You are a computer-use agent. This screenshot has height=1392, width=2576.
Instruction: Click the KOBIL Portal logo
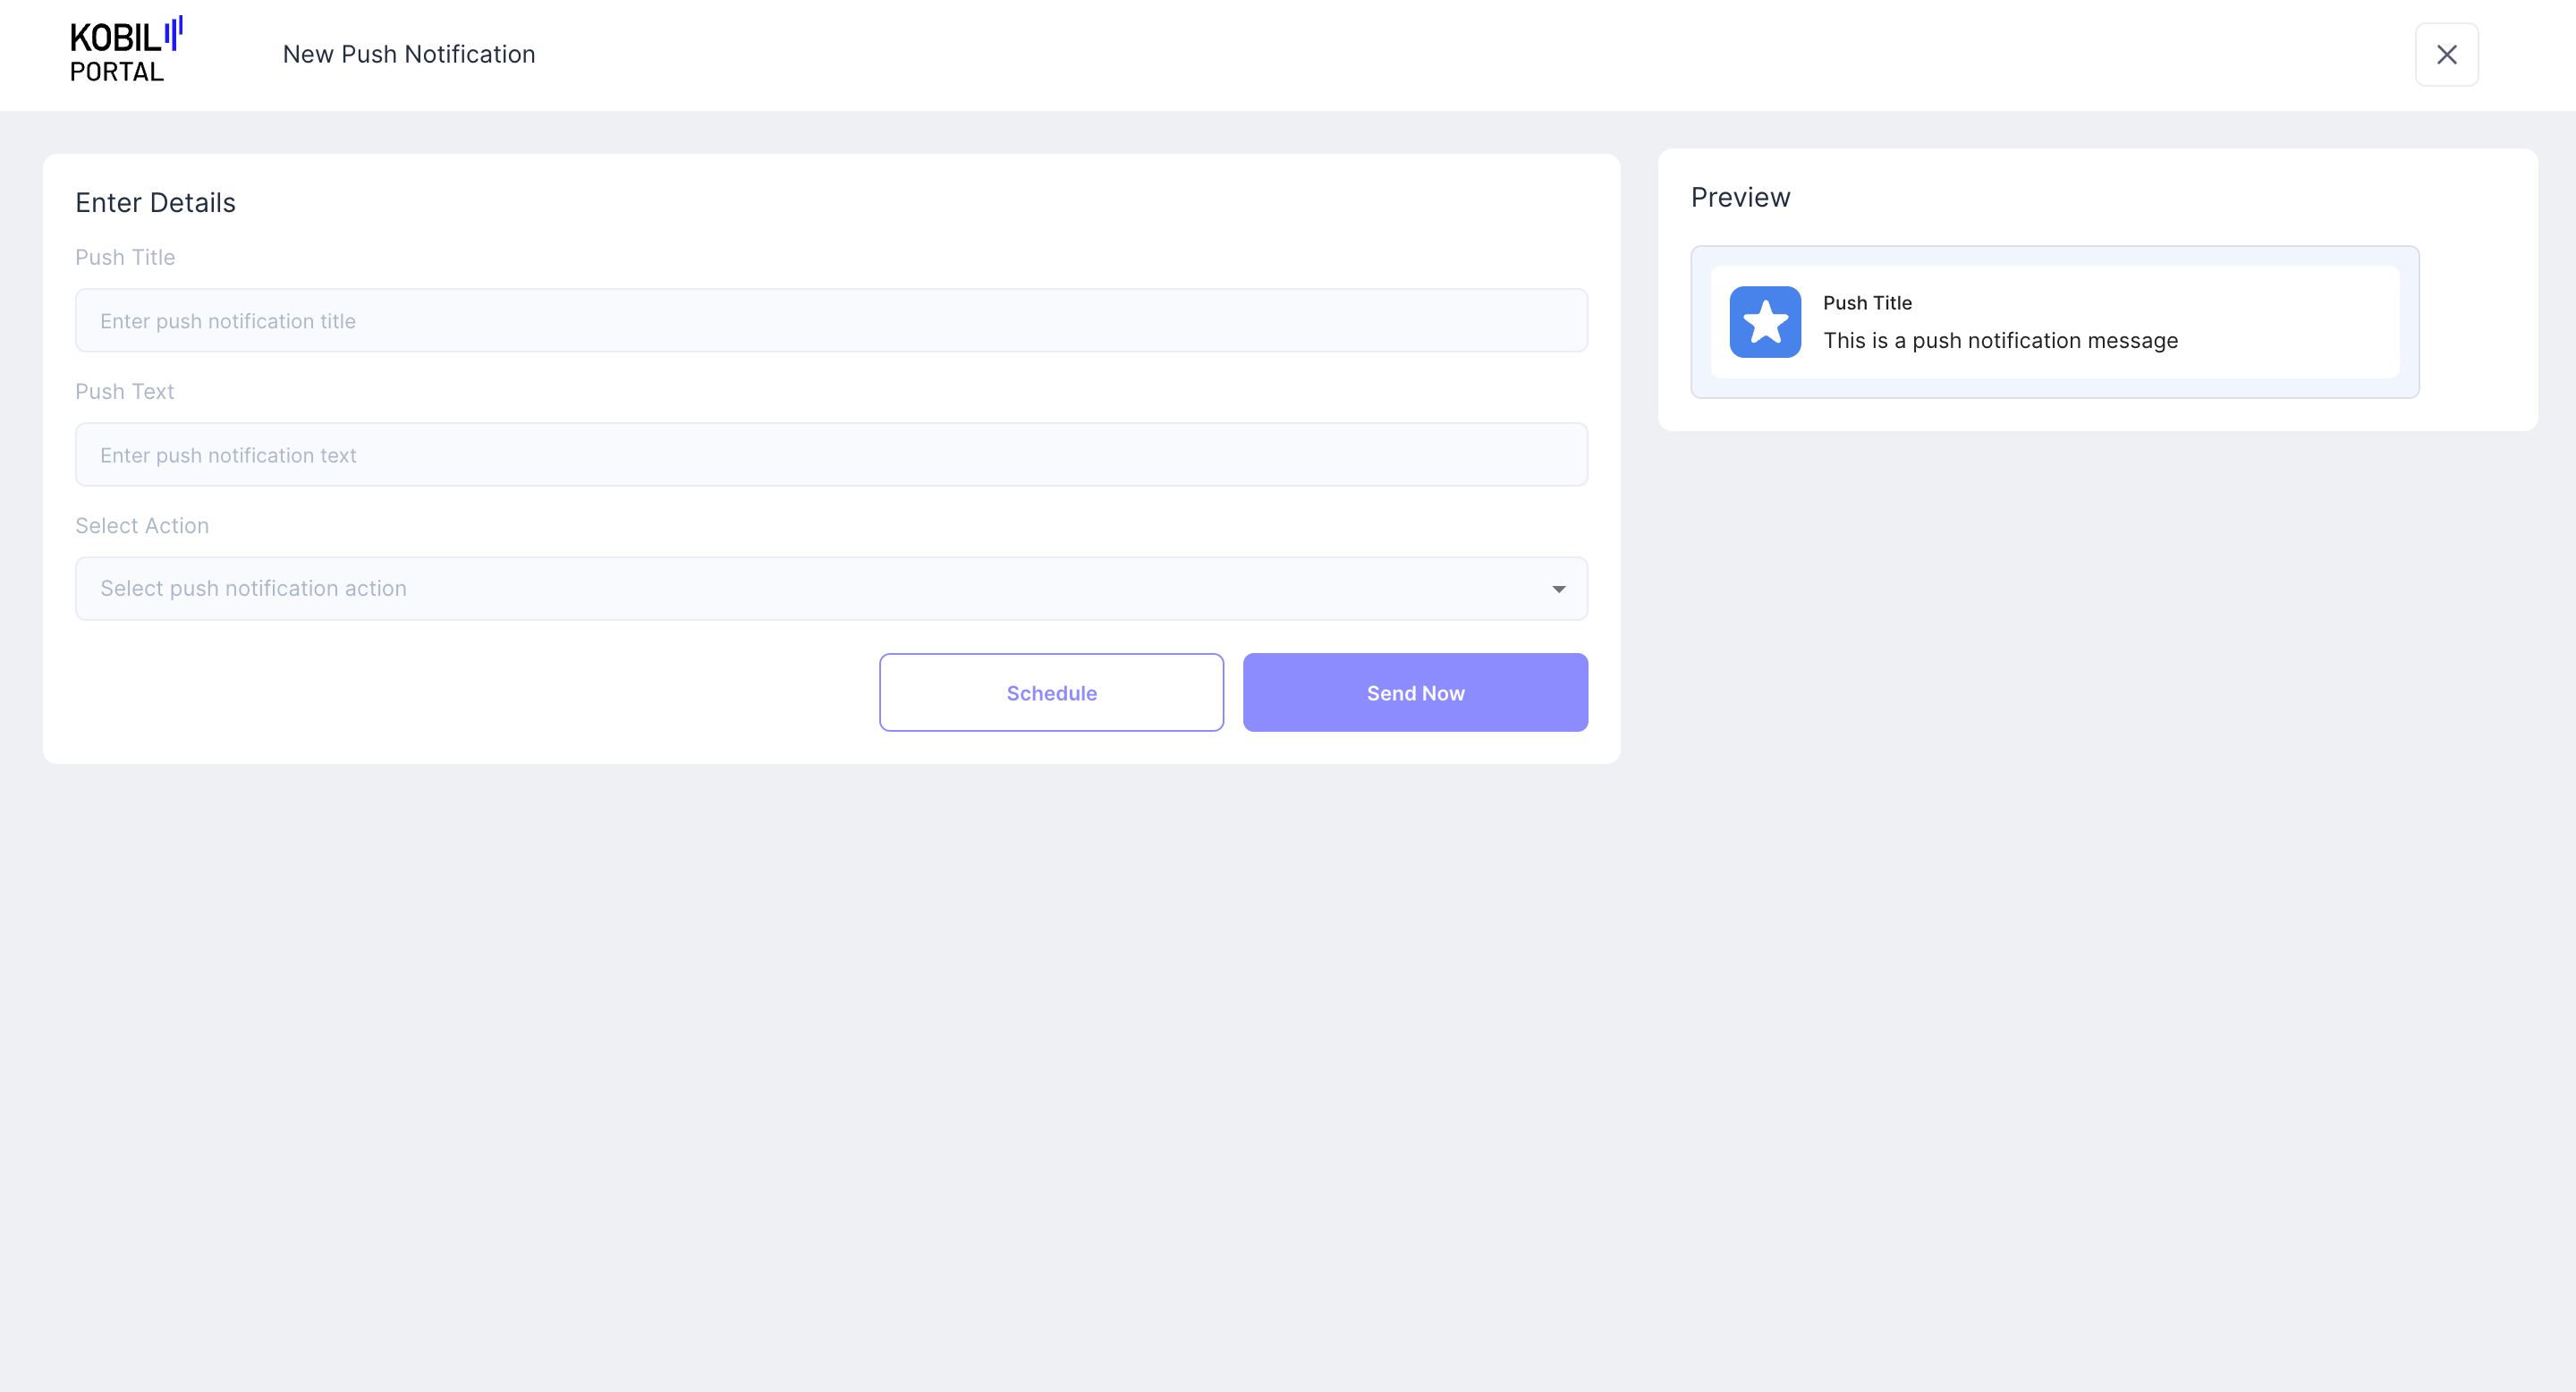[x=124, y=50]
